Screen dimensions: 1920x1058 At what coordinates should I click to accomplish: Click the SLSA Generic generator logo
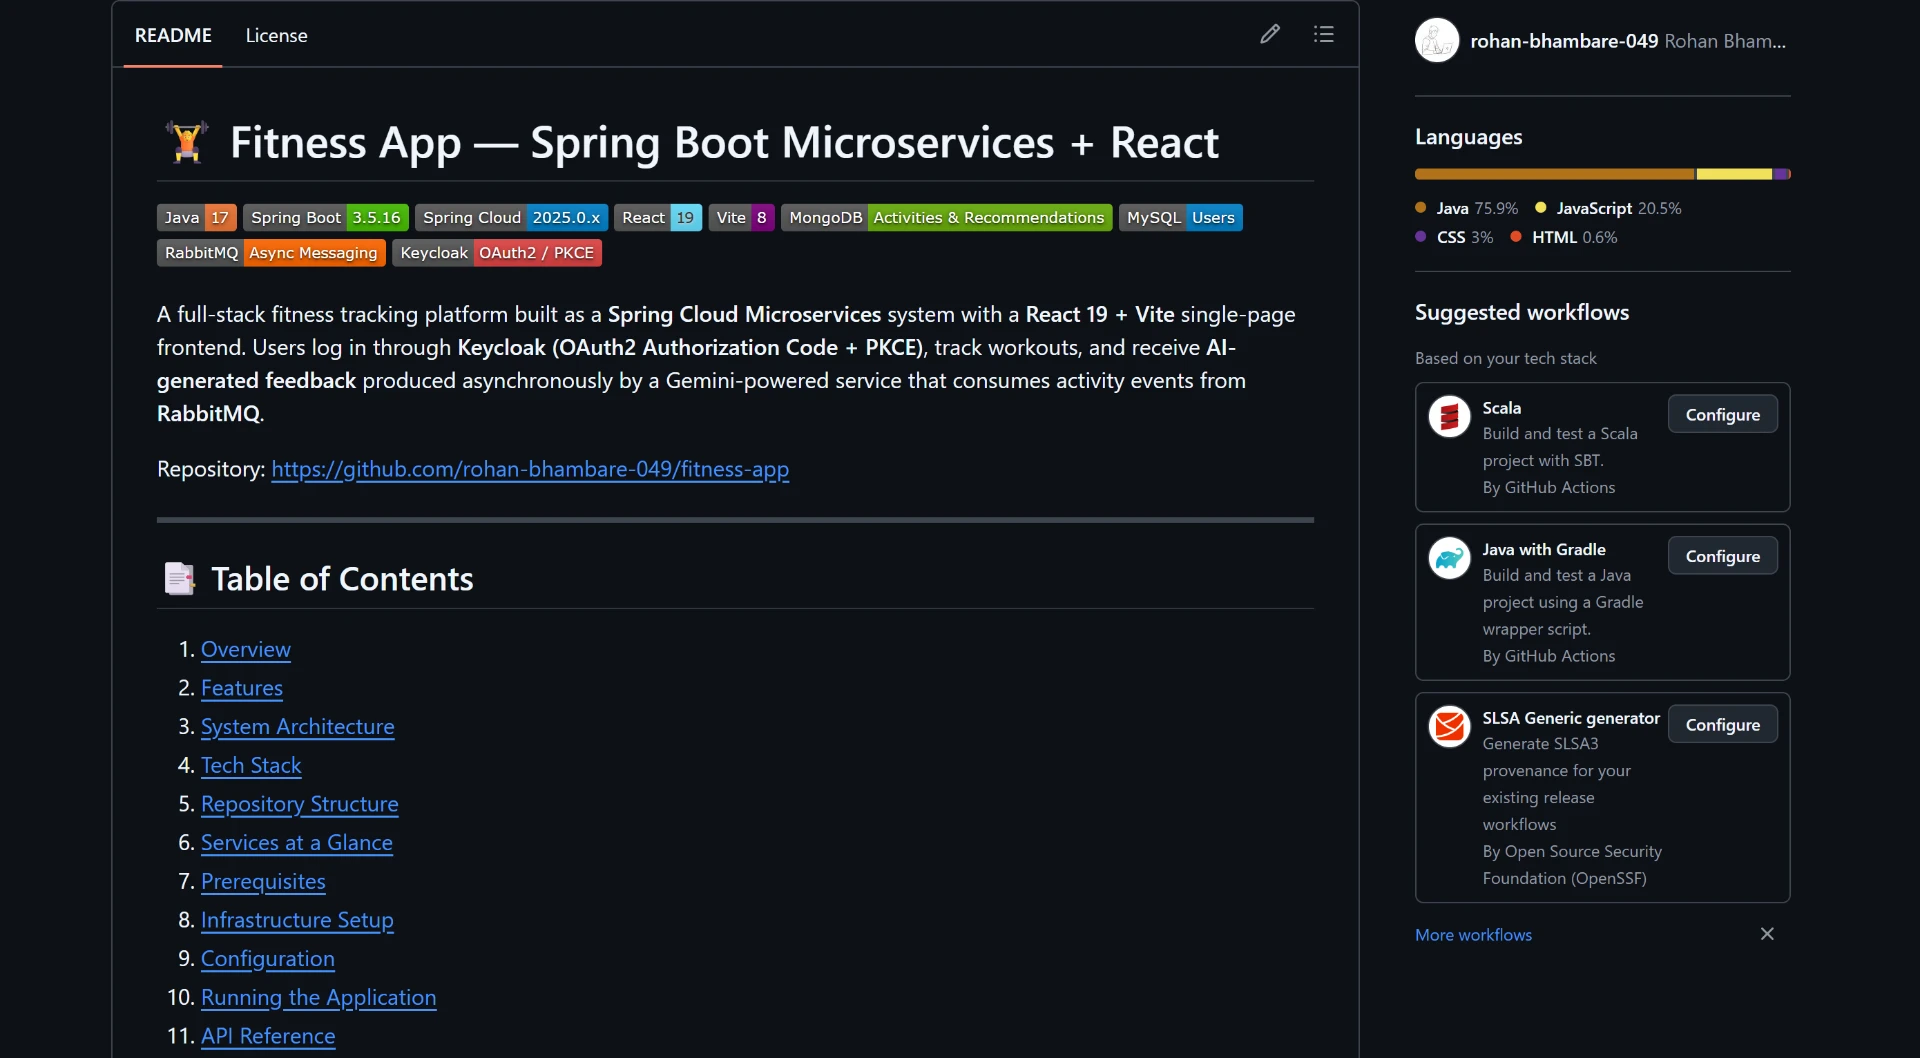[1449, 727]
